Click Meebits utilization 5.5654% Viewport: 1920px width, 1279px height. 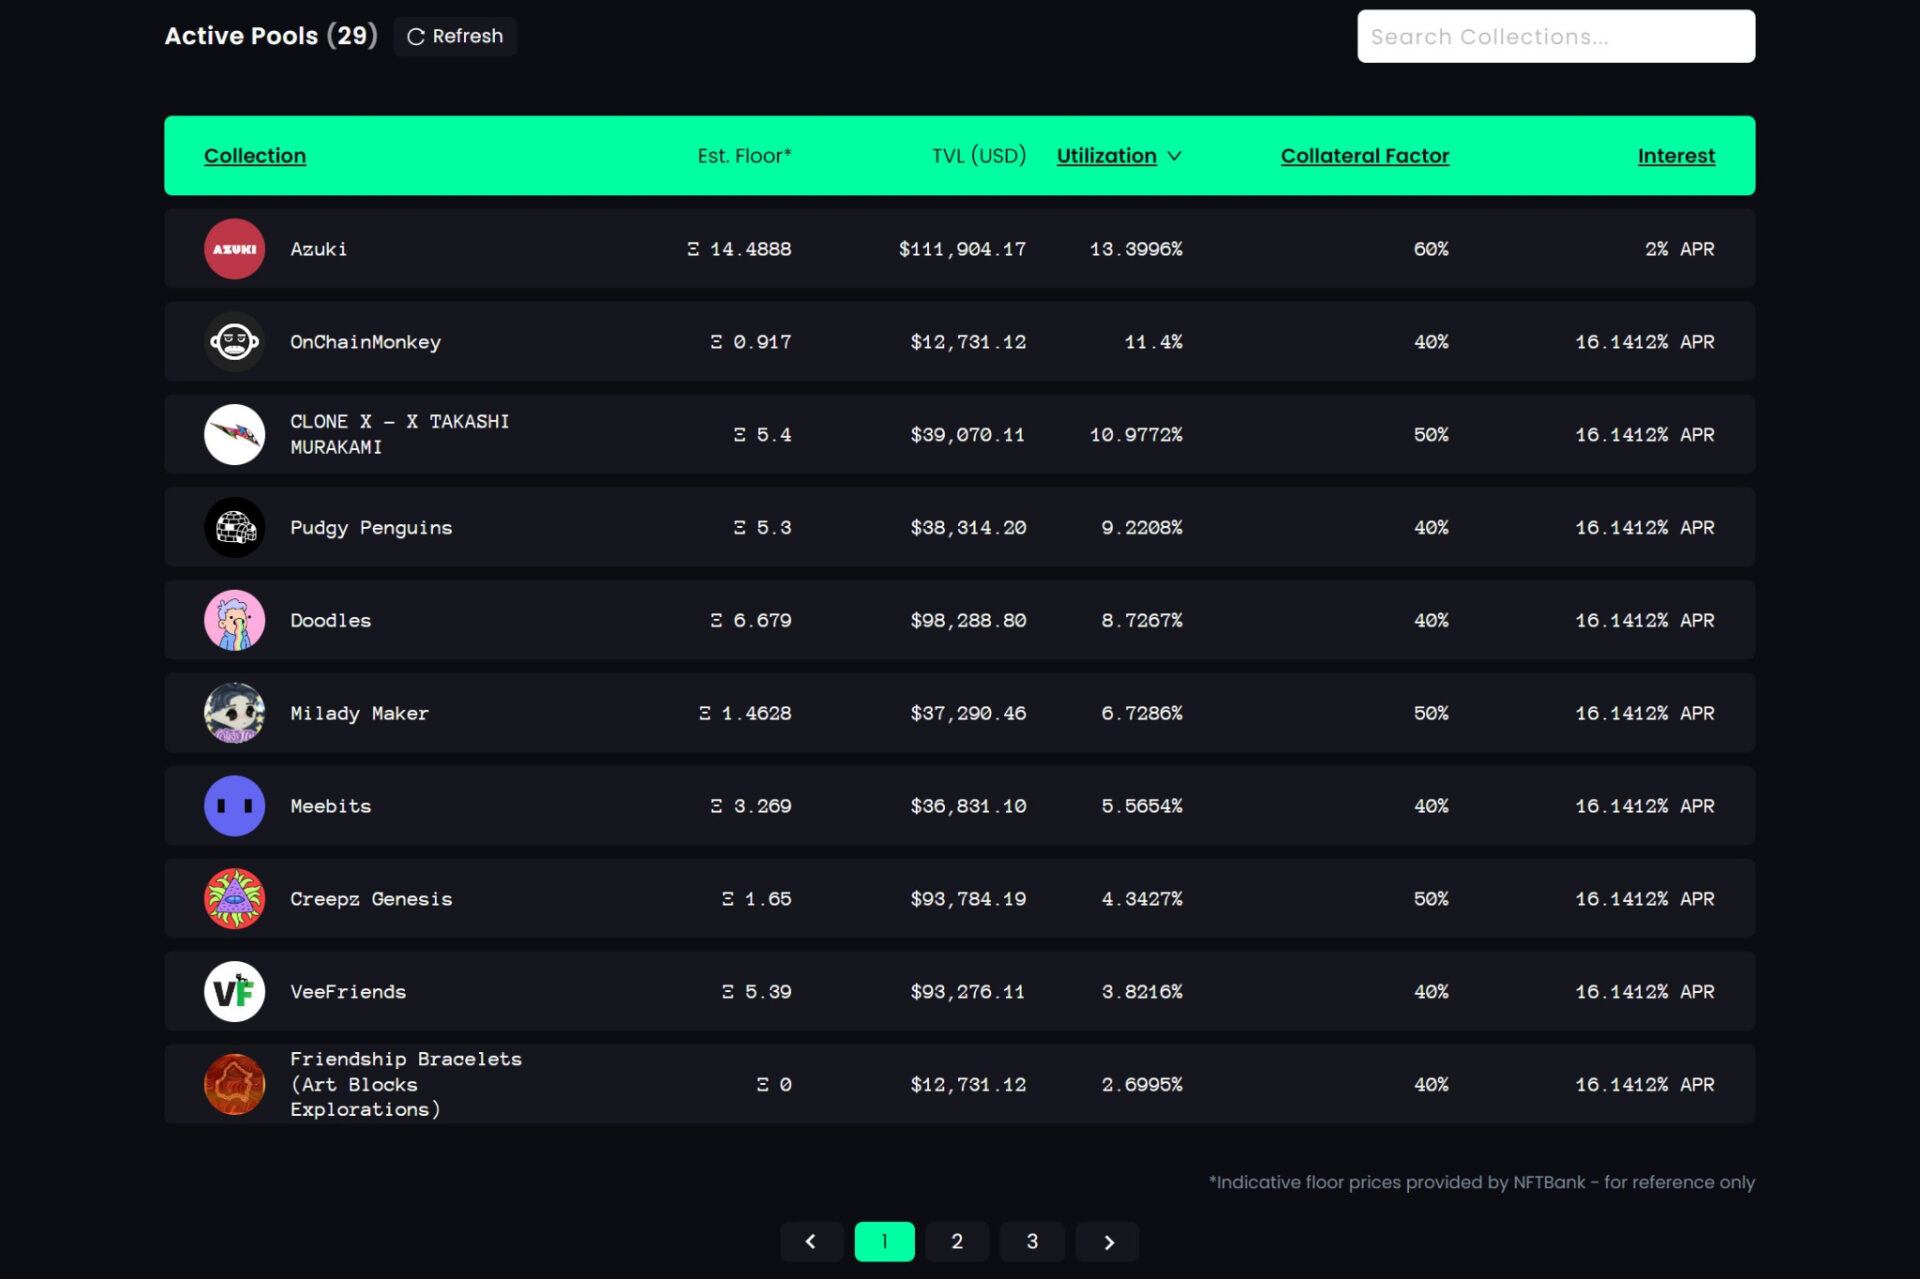coord(1142,806)
